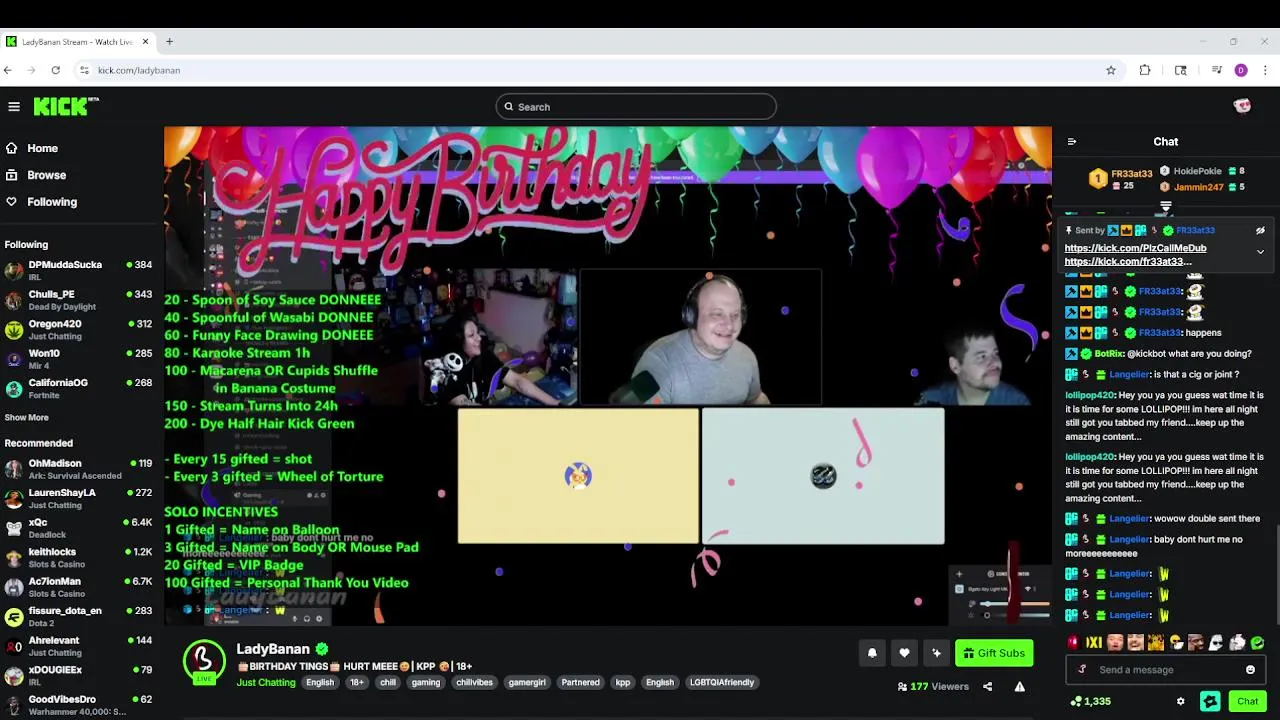Follow LadyBanan with the heart button
The height and width of the screenshot is (720, 1280).
click(904, 653)
